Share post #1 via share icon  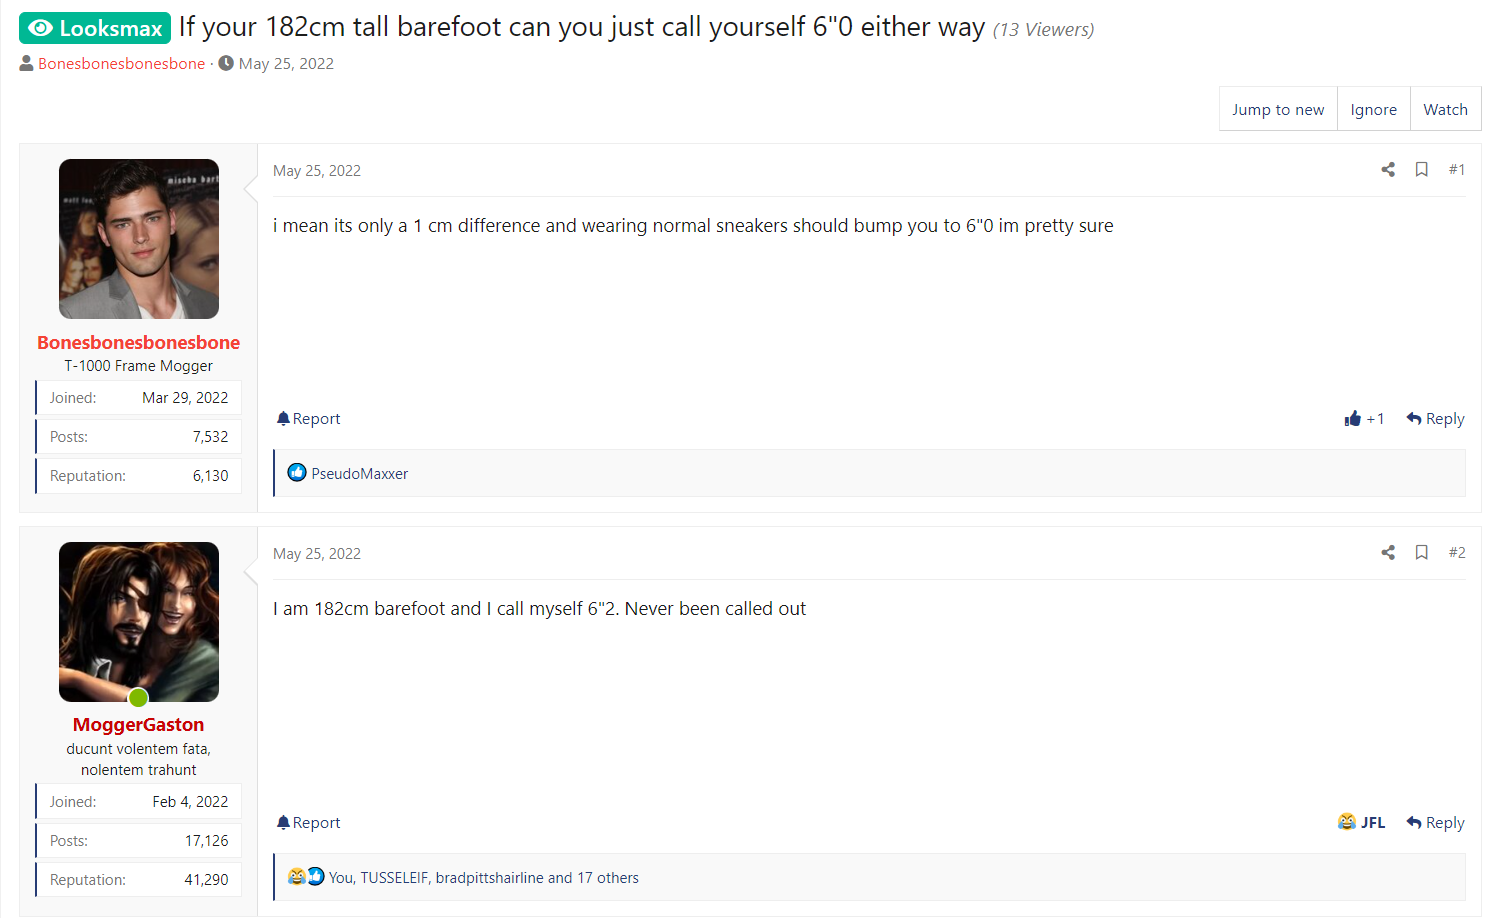1388,170
